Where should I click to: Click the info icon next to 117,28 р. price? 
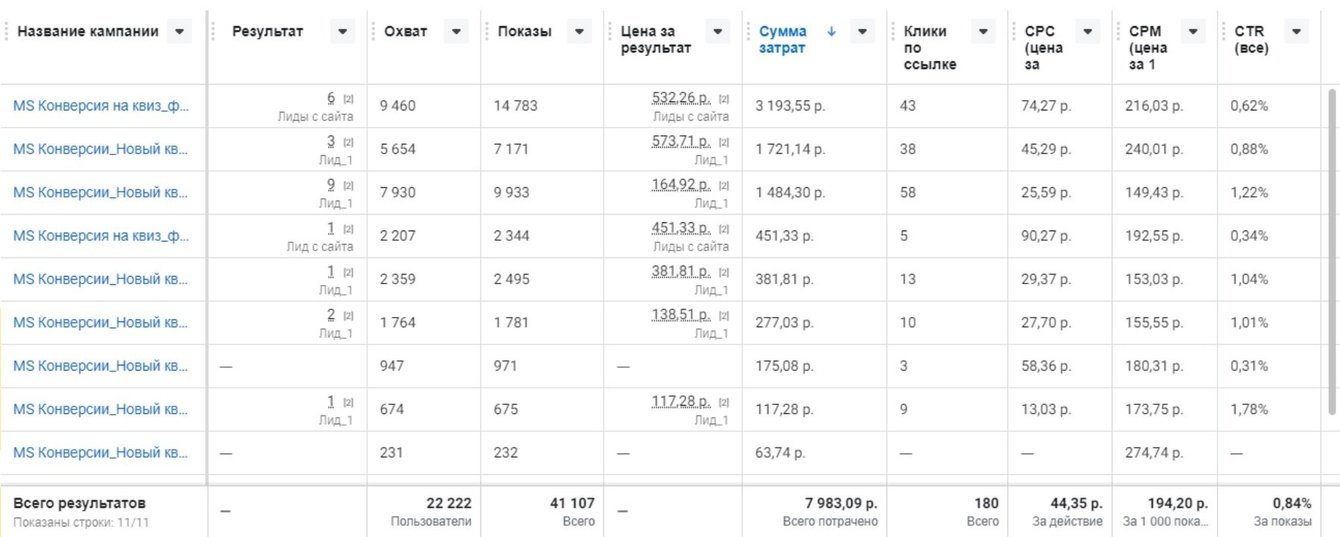pyautogui.click(x=723, y=403)
